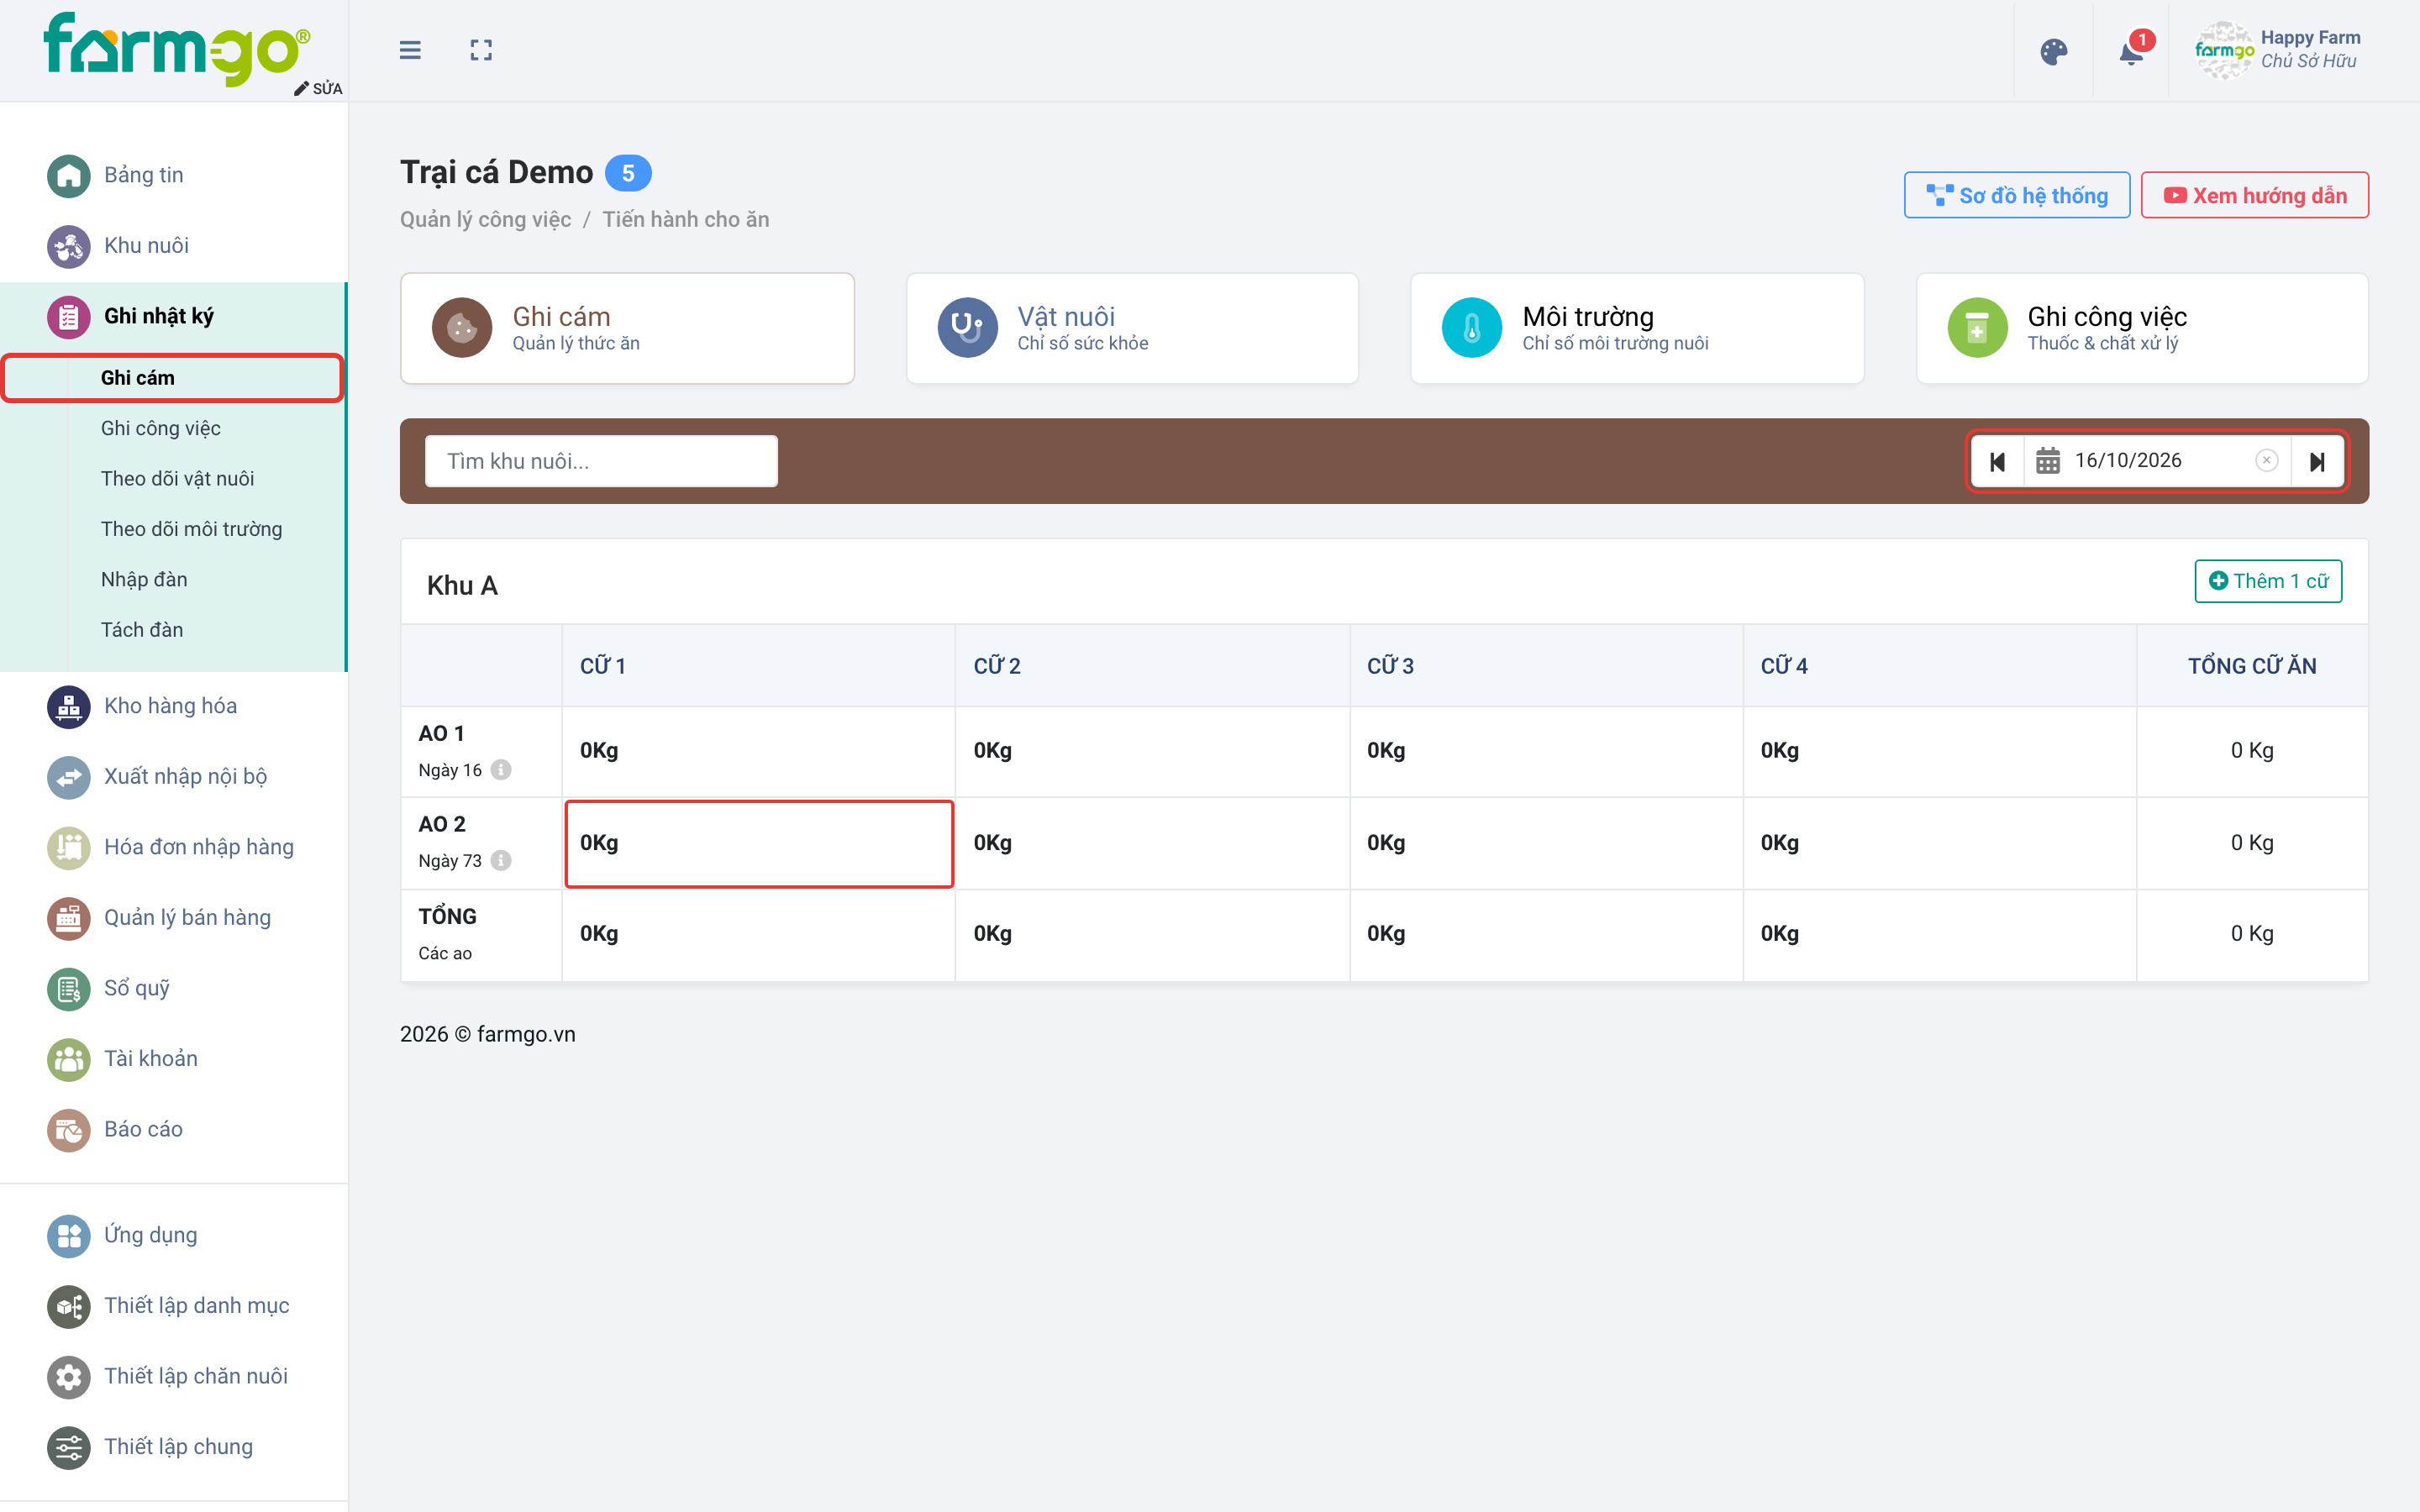Open notifications bell icon
This screenshot has height=1512, width=2420.
(x=2132, y=50)
